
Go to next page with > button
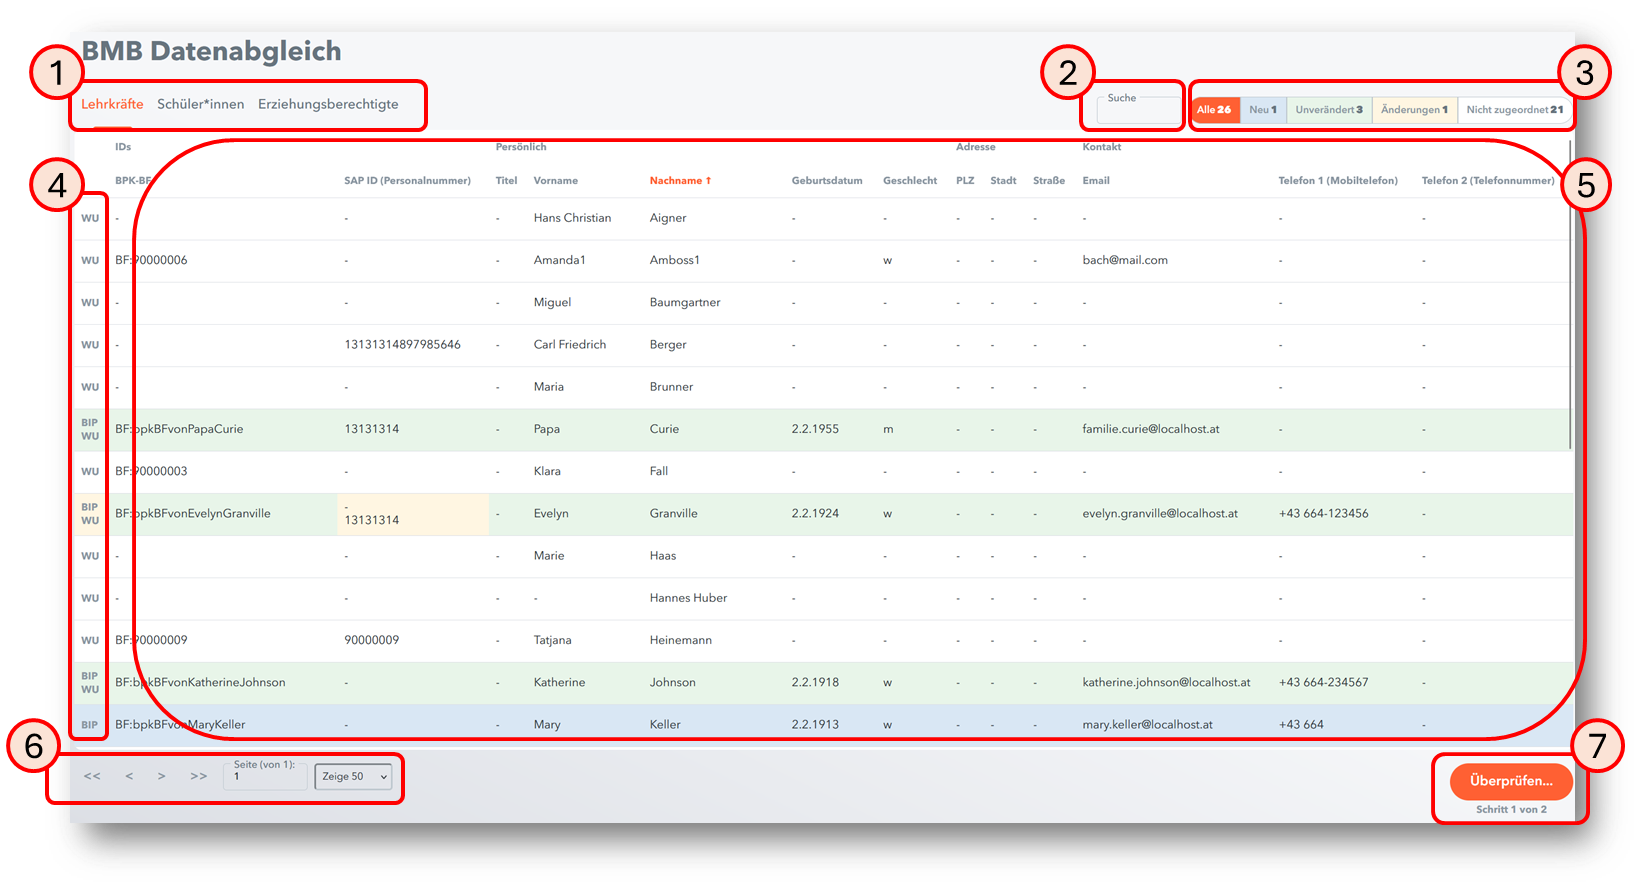pos(162,776)
